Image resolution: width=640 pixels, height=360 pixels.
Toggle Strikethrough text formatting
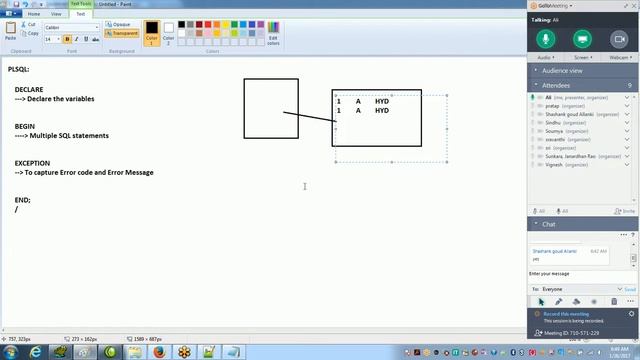96,39
